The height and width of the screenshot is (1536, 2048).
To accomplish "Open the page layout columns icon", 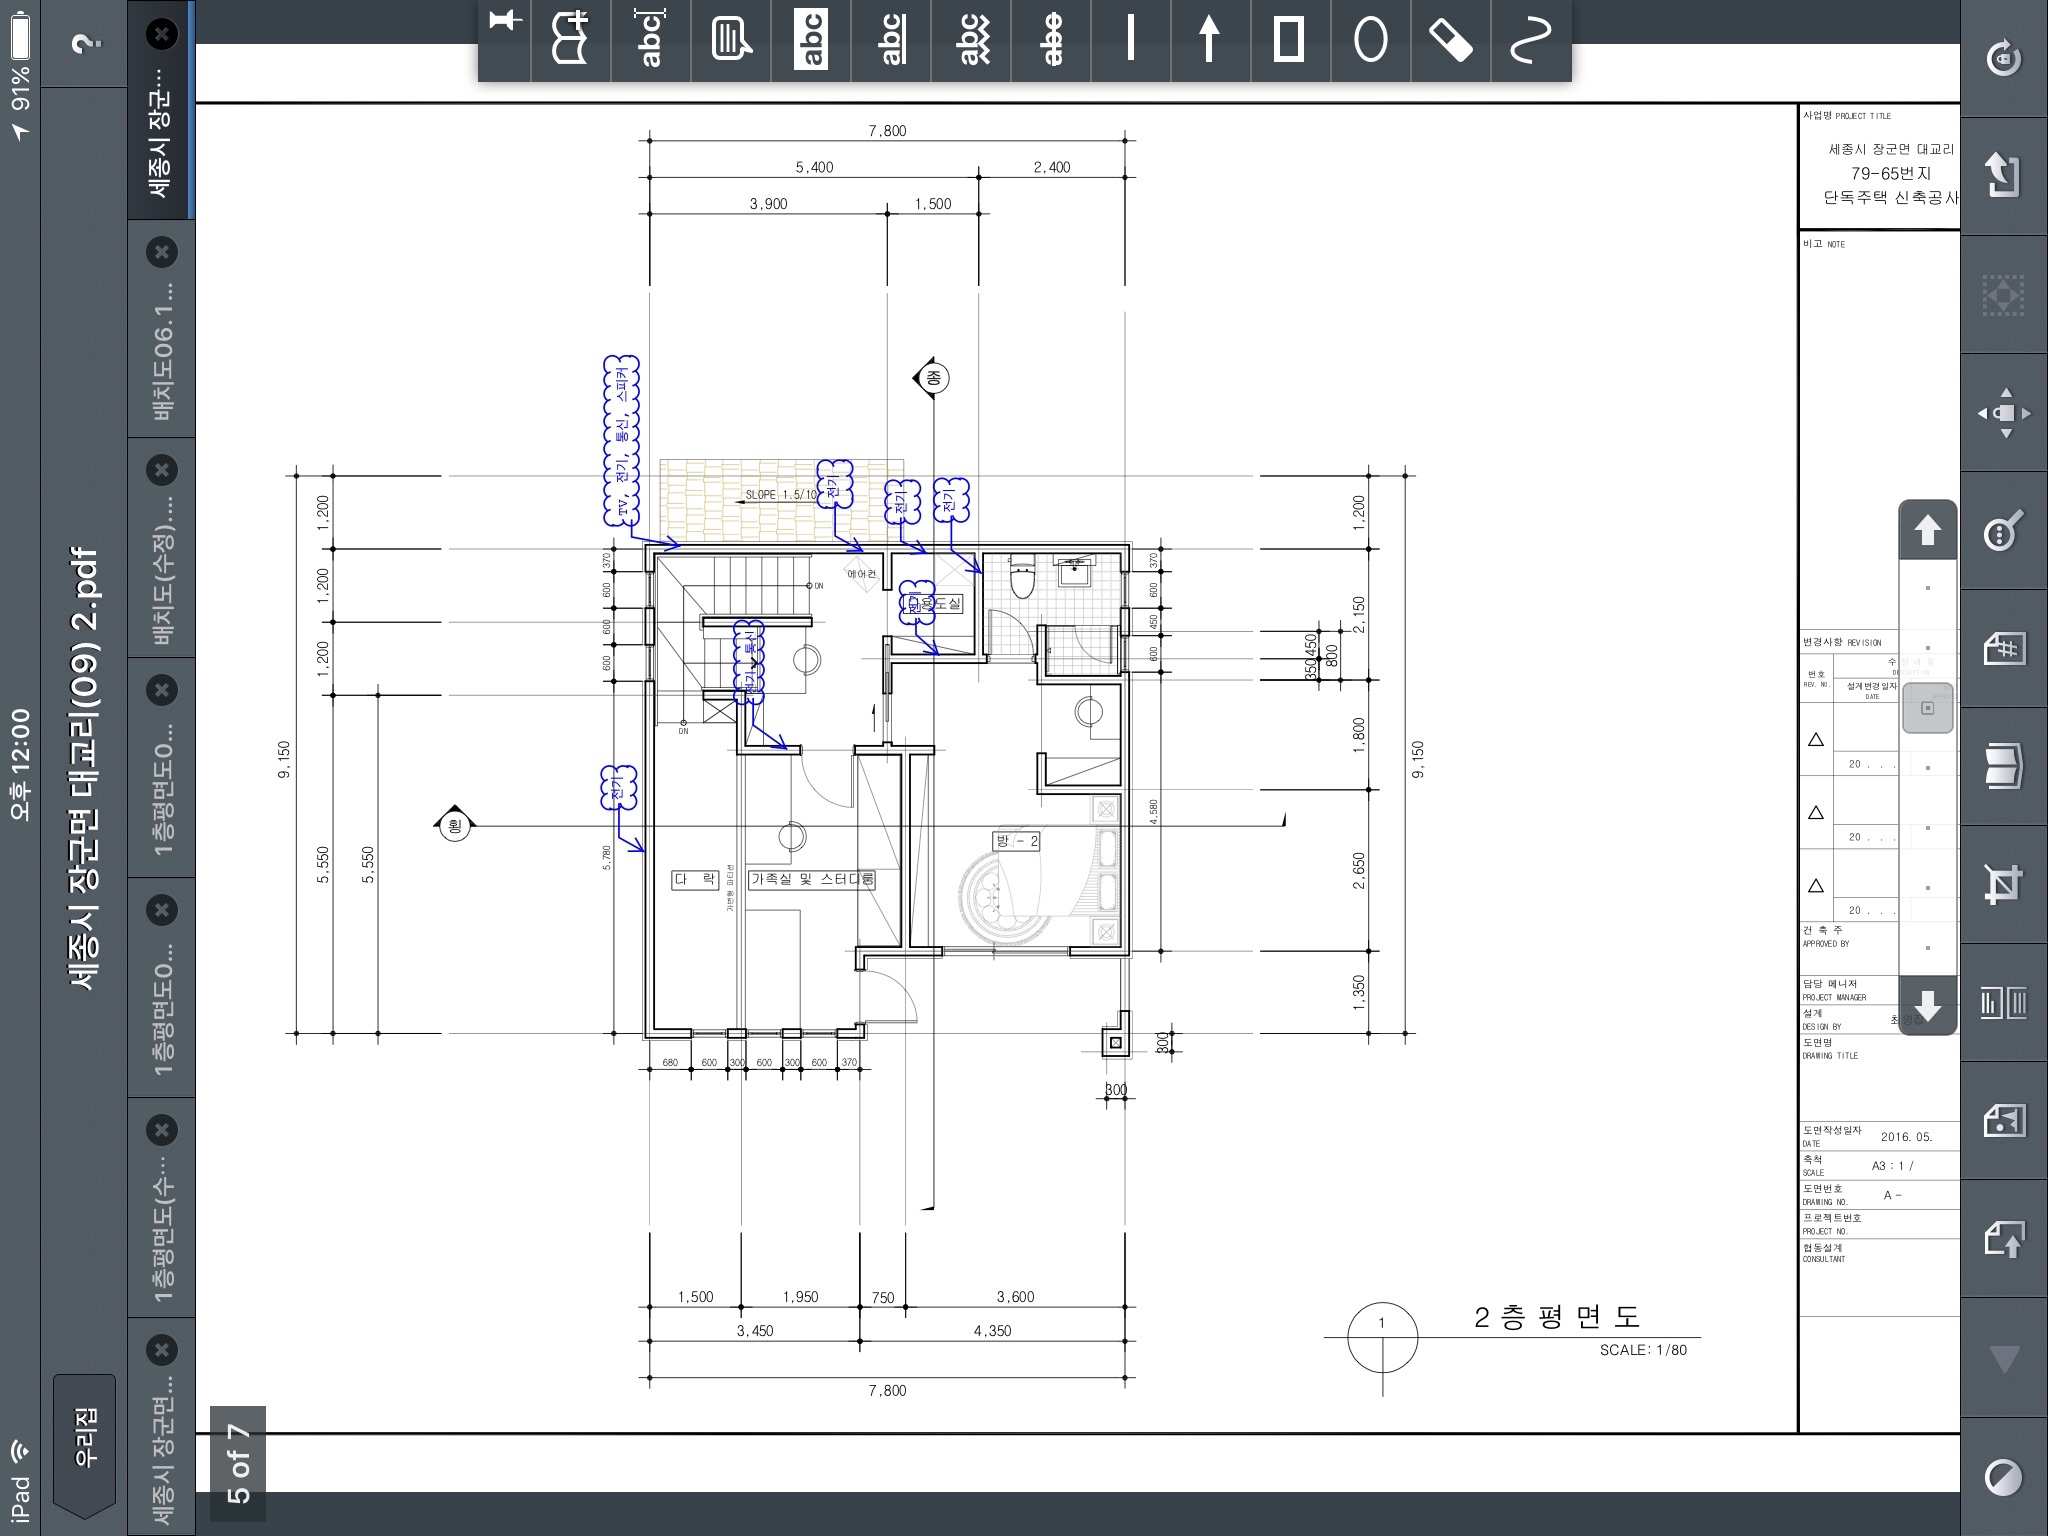I will (x=2004, y=1002).
